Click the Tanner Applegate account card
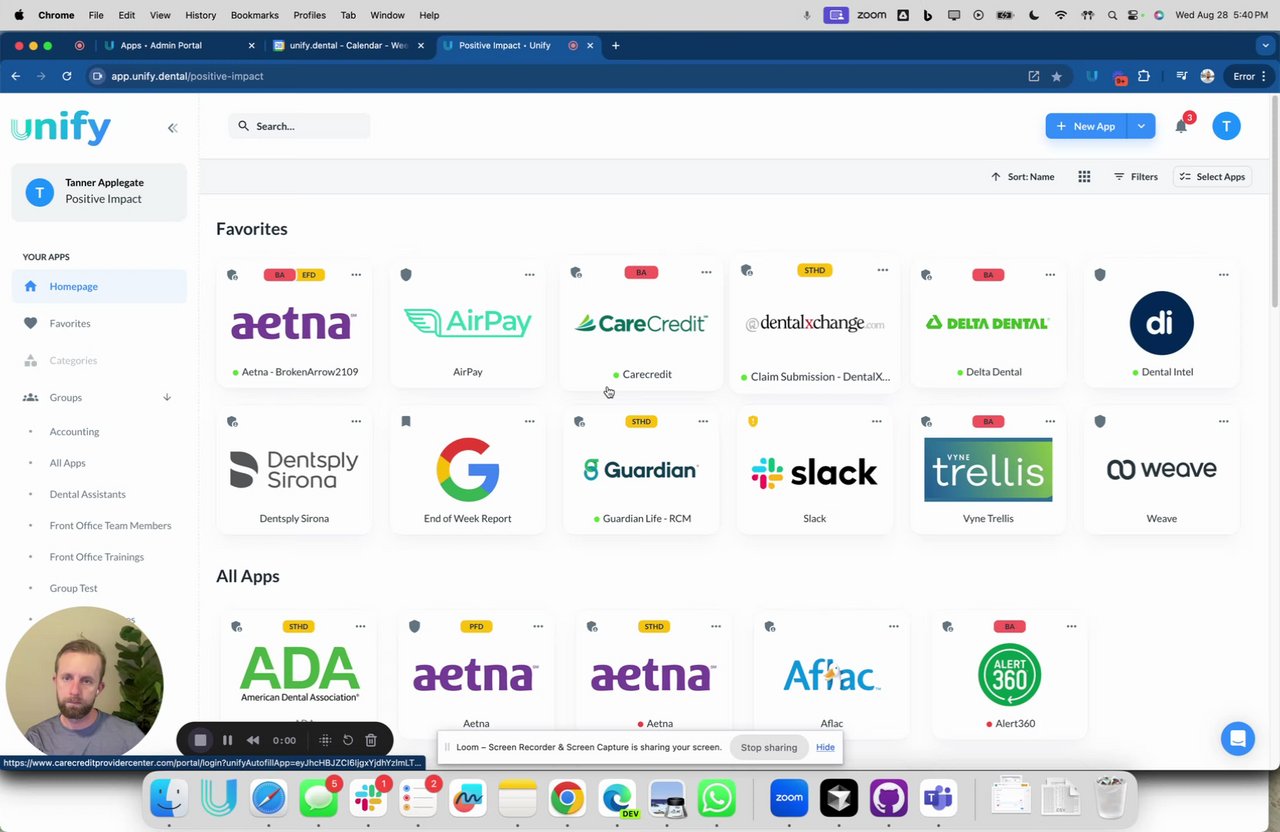 (x=99, y=191)
